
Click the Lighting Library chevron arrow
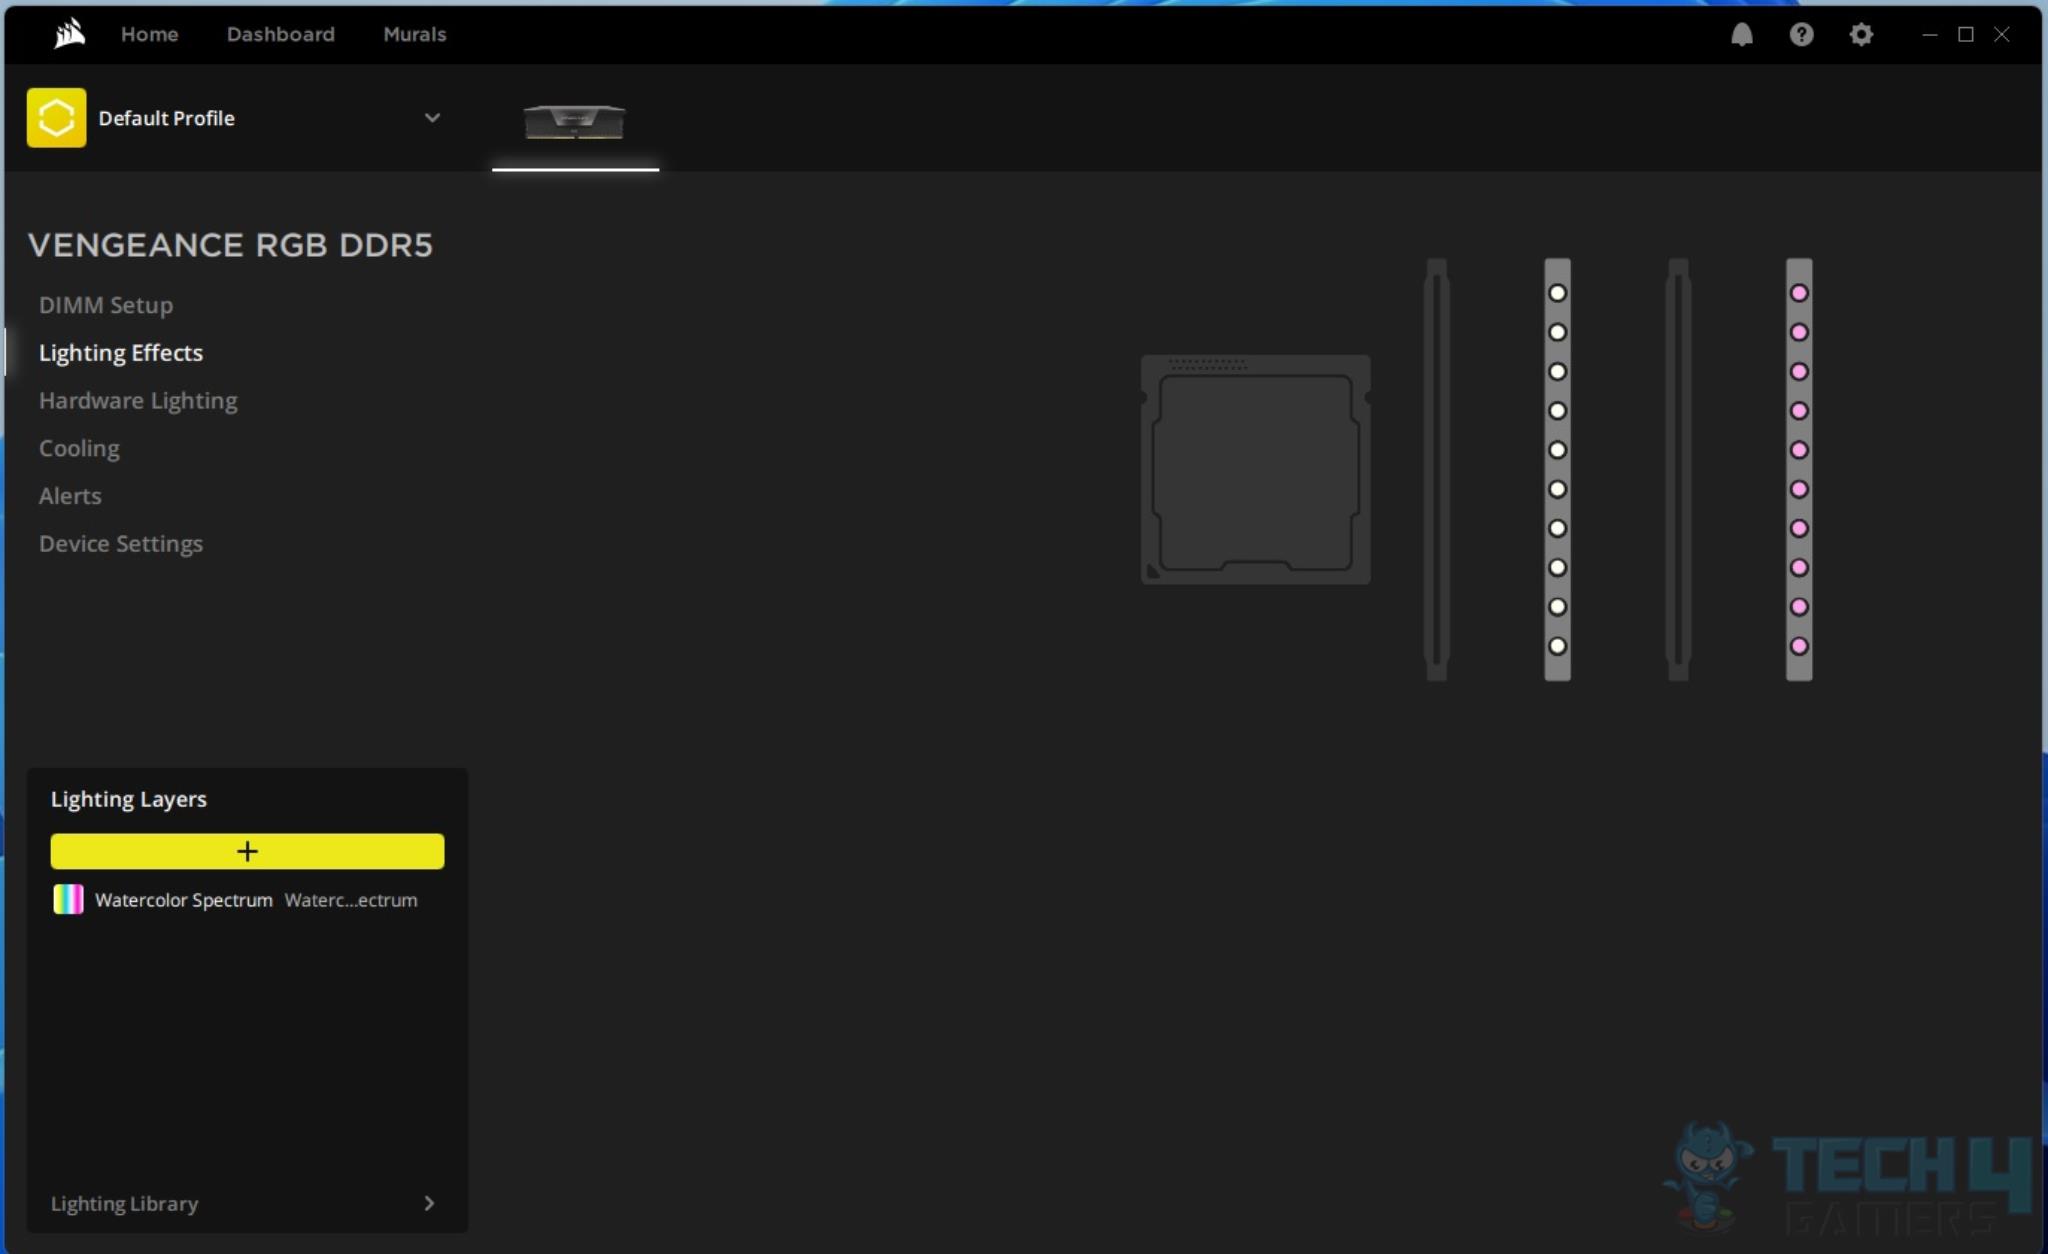[x=429, y=1203]
